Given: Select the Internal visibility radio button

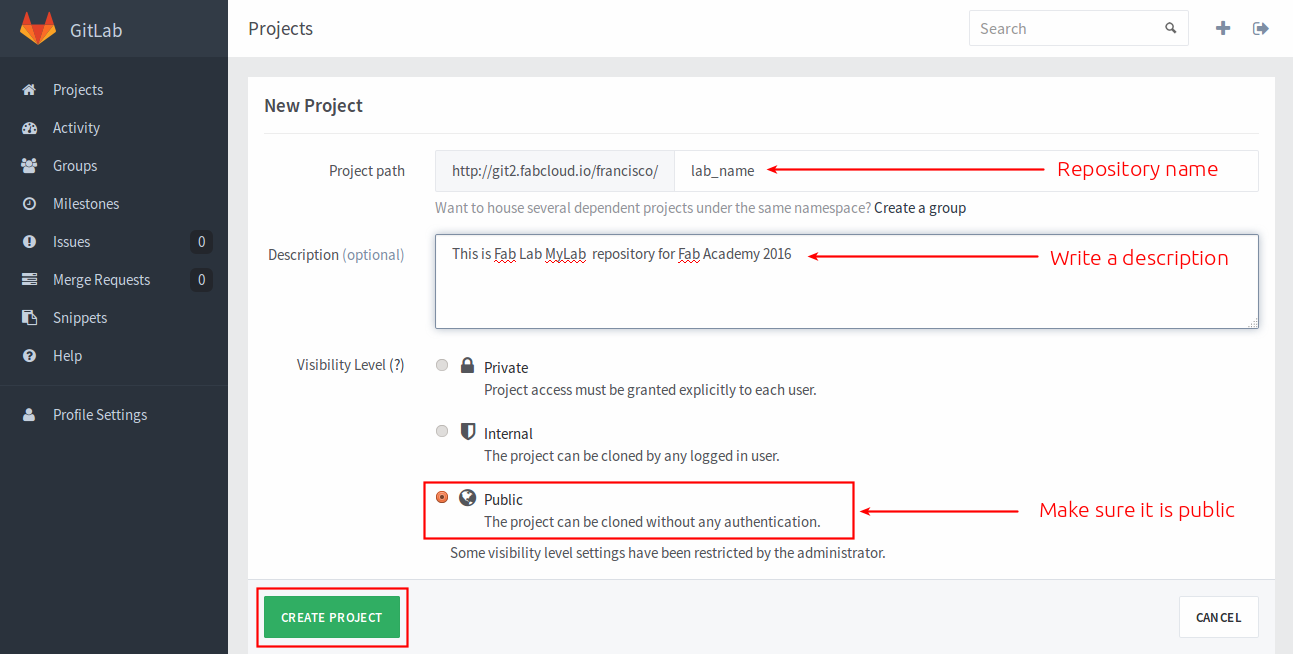Looking at the screenshot, I should click(442, 431).
